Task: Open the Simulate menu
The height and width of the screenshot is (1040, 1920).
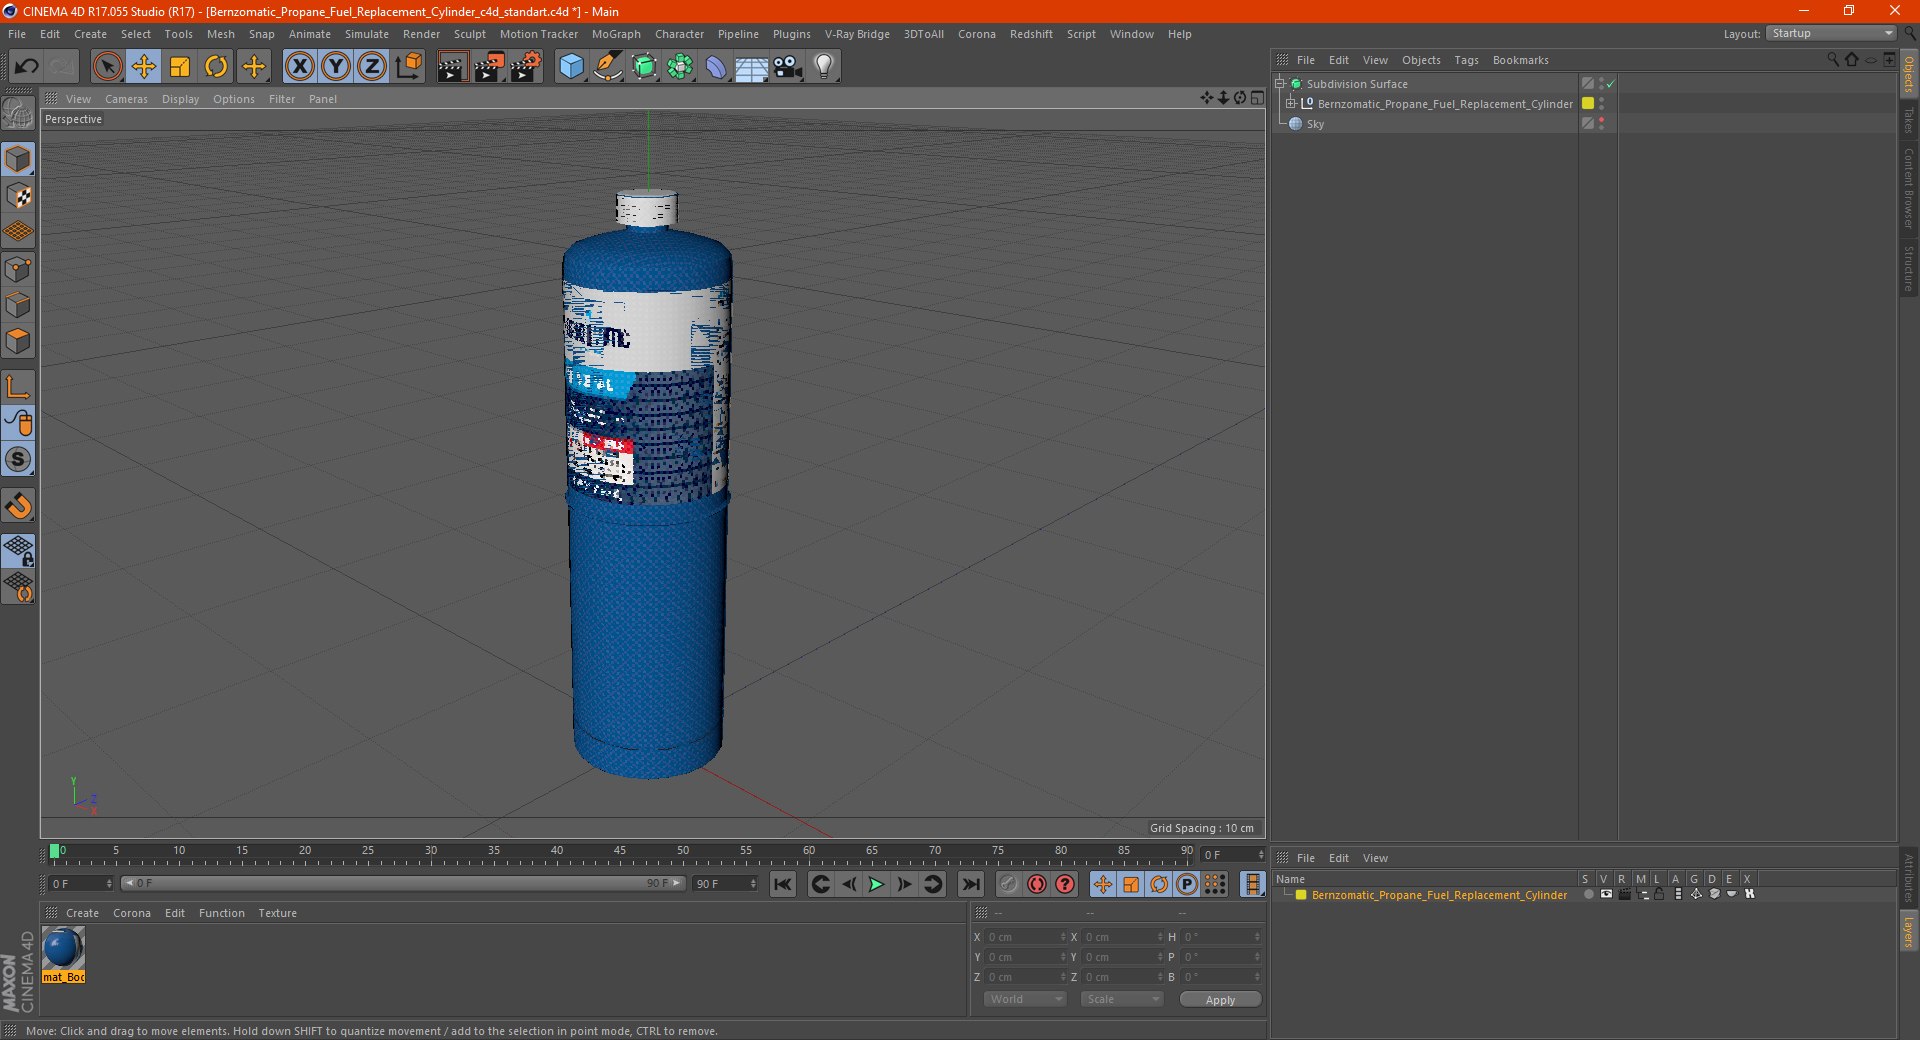Action: (x=367, y=34)
